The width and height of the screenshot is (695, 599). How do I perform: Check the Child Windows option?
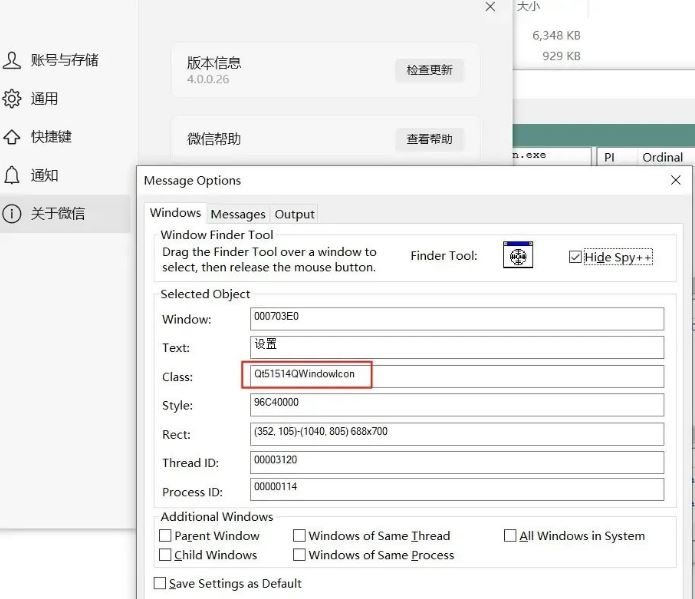[x=165, y=555]
